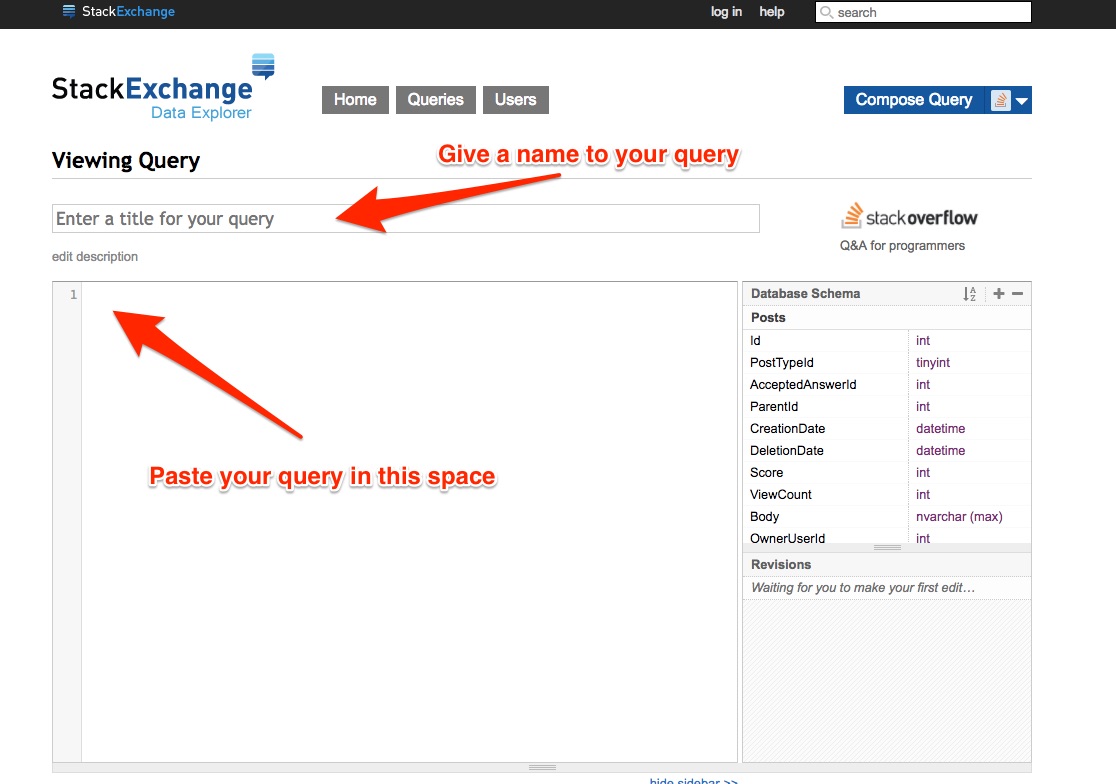Click hide sidebar link
Screen dimensions: 1116x784
pyautogui.click(x=694, y=780)
